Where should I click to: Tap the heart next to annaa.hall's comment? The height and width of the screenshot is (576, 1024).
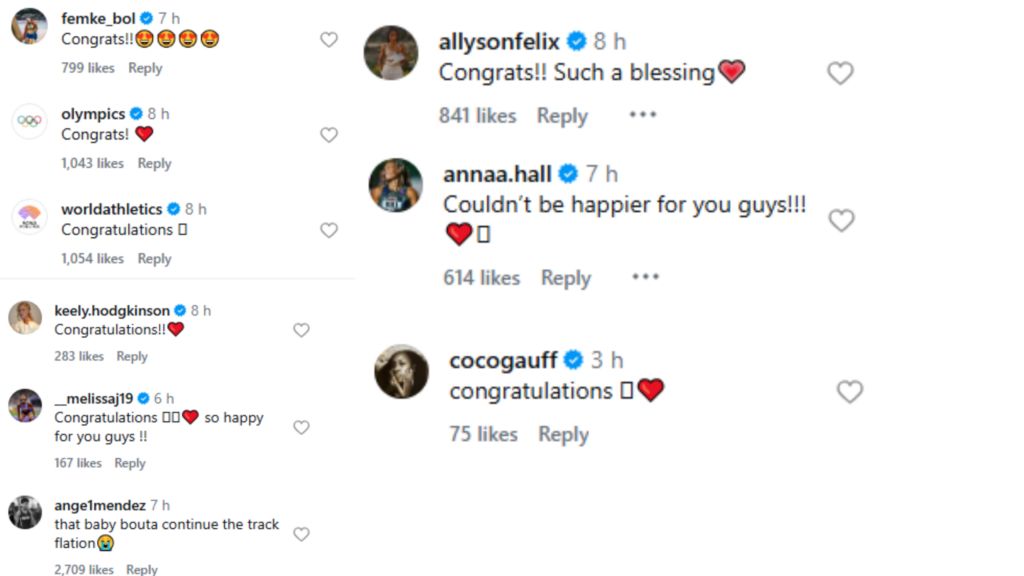pyautogui.click(x=841, y=220)
